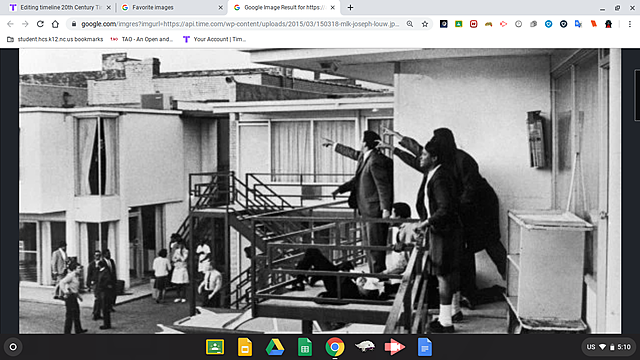Click the red outlined camera extension icon
The image size is (640, 360).
[503, 24]
